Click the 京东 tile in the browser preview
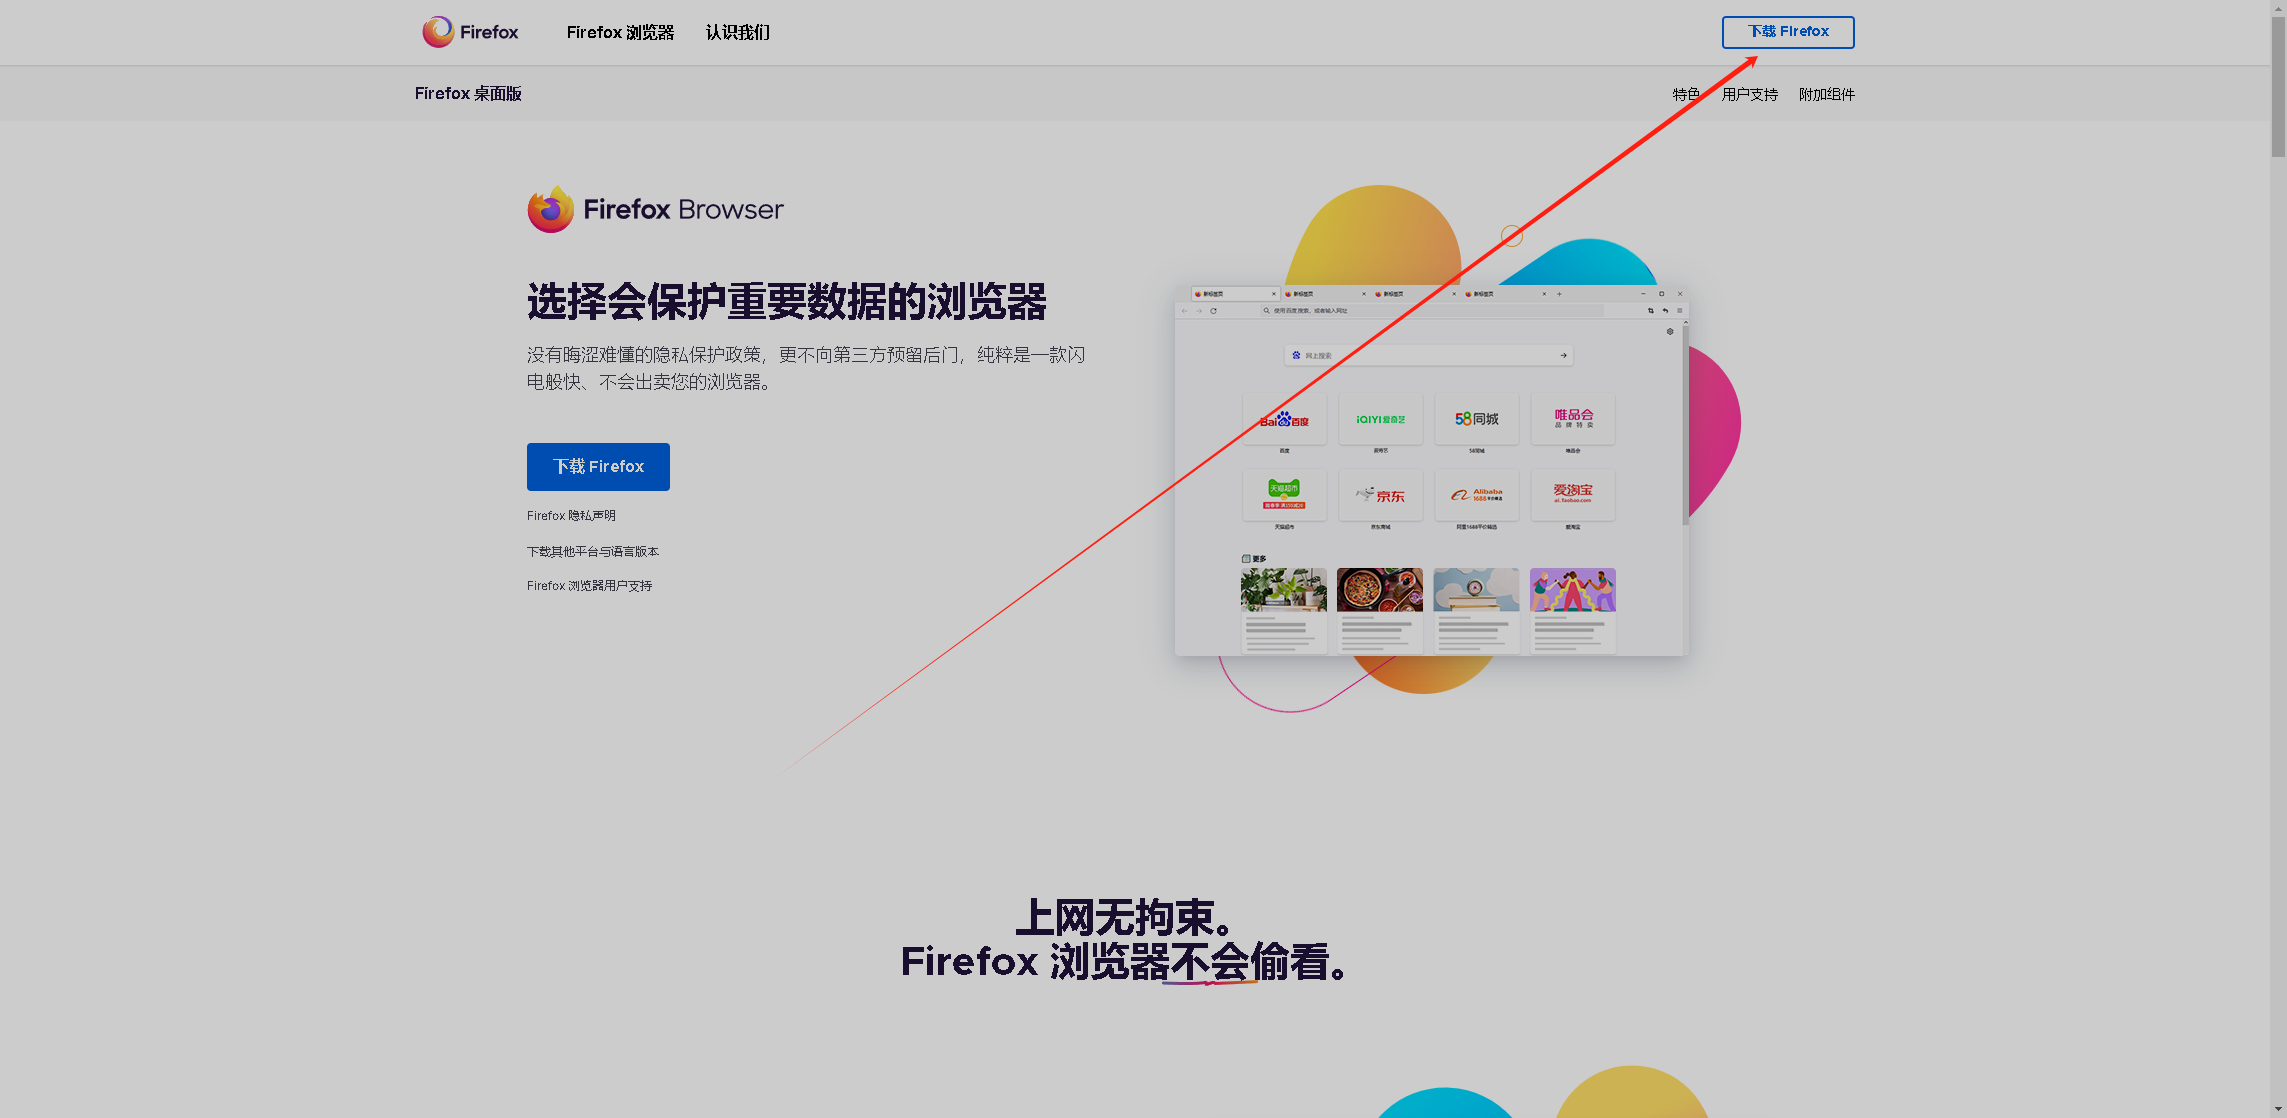The image size is (2287, 1118). click(1380, 495)
